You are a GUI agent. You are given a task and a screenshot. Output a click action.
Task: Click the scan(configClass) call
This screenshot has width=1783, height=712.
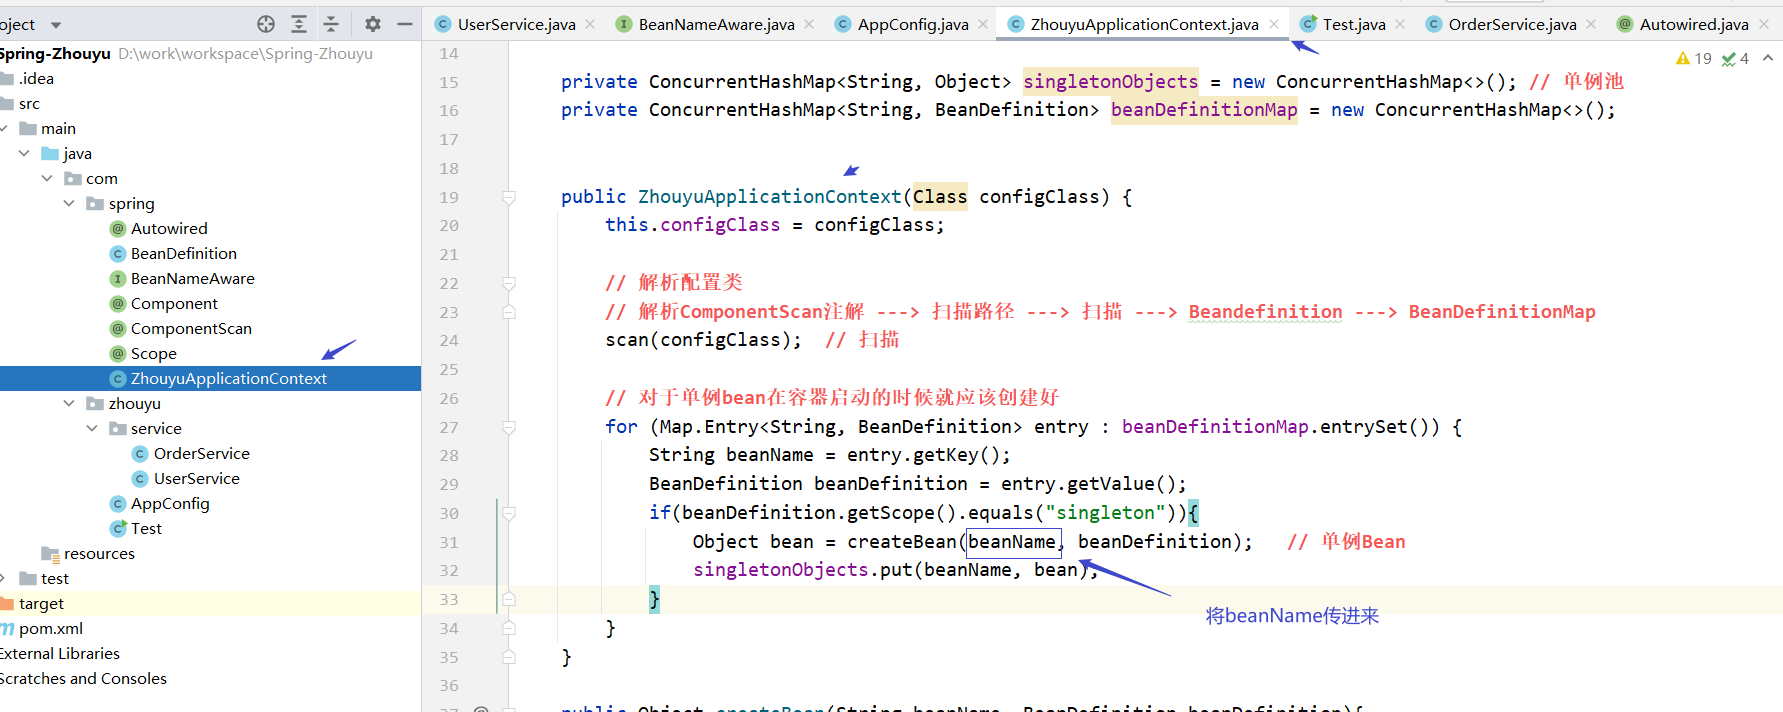(703, 340)
